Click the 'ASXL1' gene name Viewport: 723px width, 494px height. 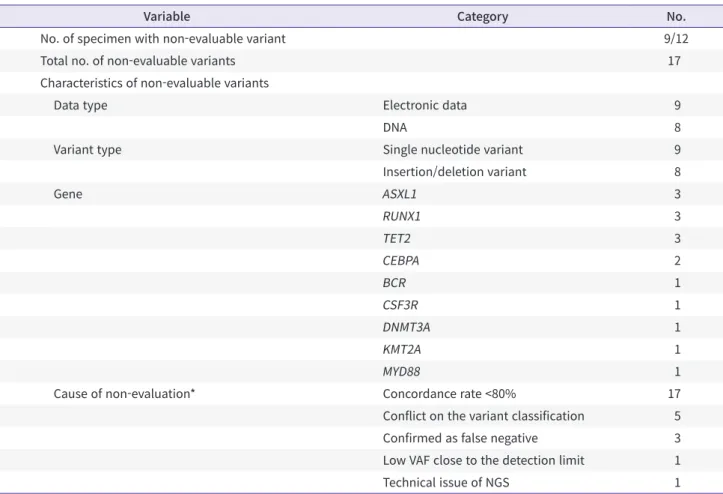point(399,194)
